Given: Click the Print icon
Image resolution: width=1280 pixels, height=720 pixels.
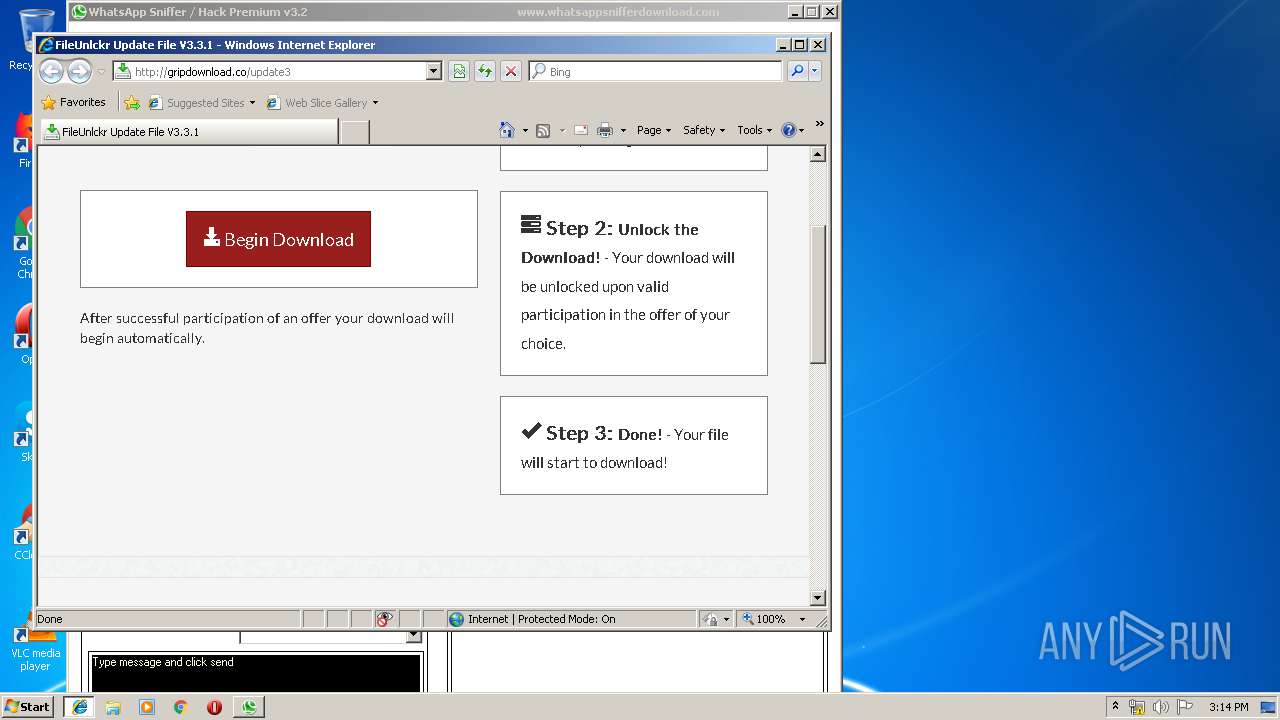Looking at the screenshot, I should coord(605,130).
